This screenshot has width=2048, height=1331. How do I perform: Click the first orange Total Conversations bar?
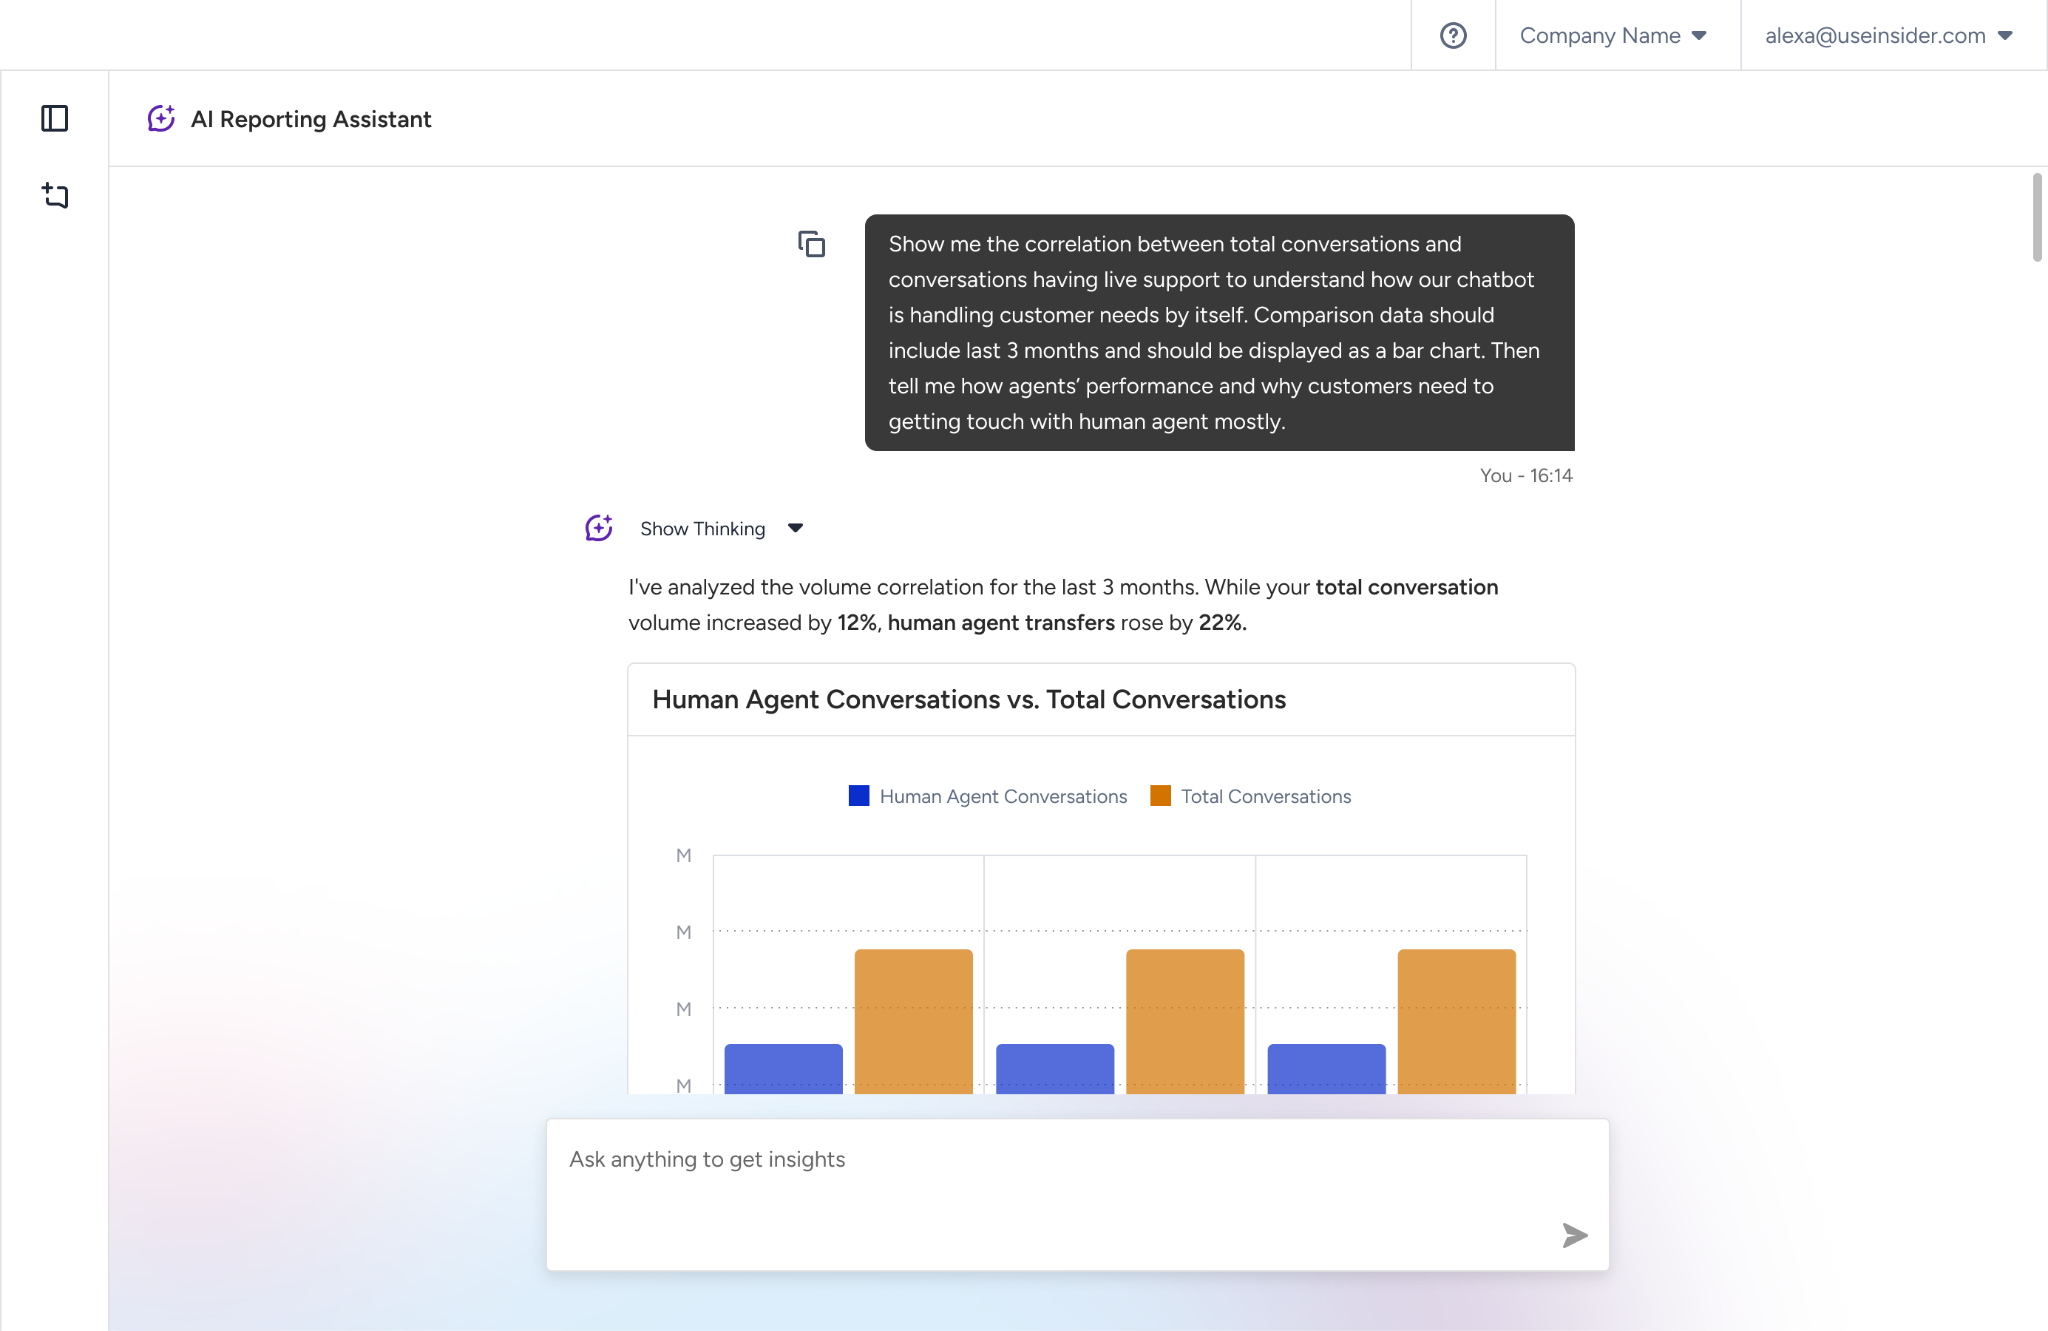913,1021
